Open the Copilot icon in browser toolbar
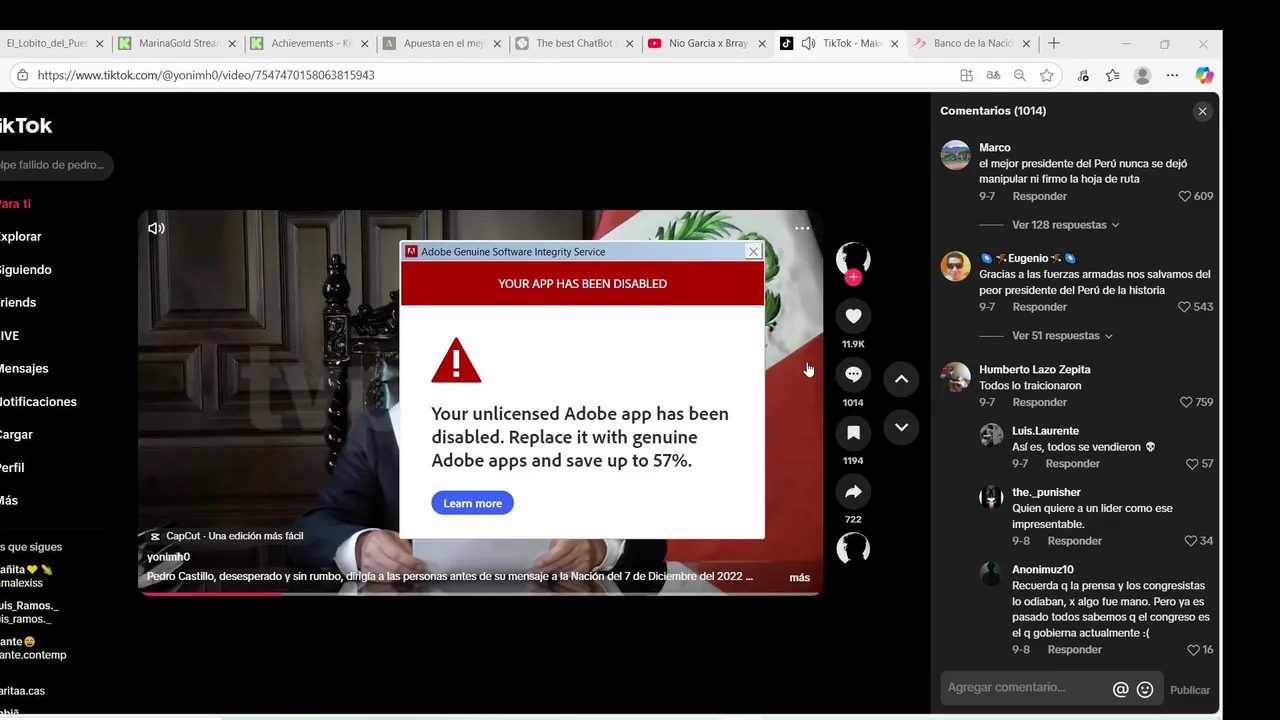The height and width of the screenshot is (720, 1280). (x=1204, y=75)
